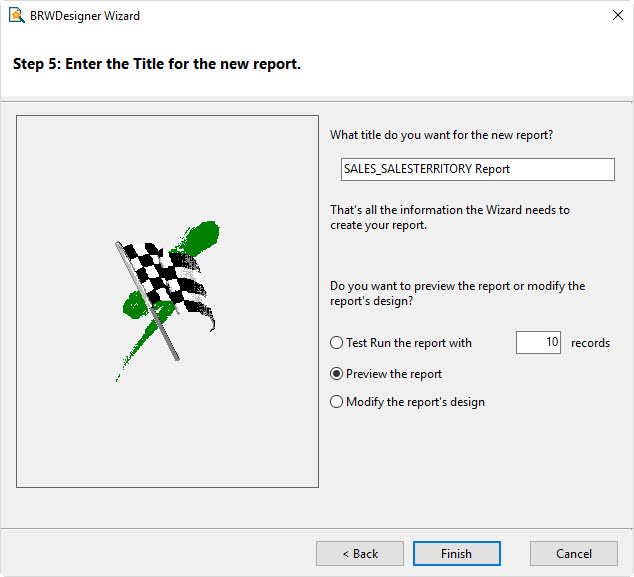Click the gray flagpole in the illustration
The image size is (634, 577).
pos(148,301)
